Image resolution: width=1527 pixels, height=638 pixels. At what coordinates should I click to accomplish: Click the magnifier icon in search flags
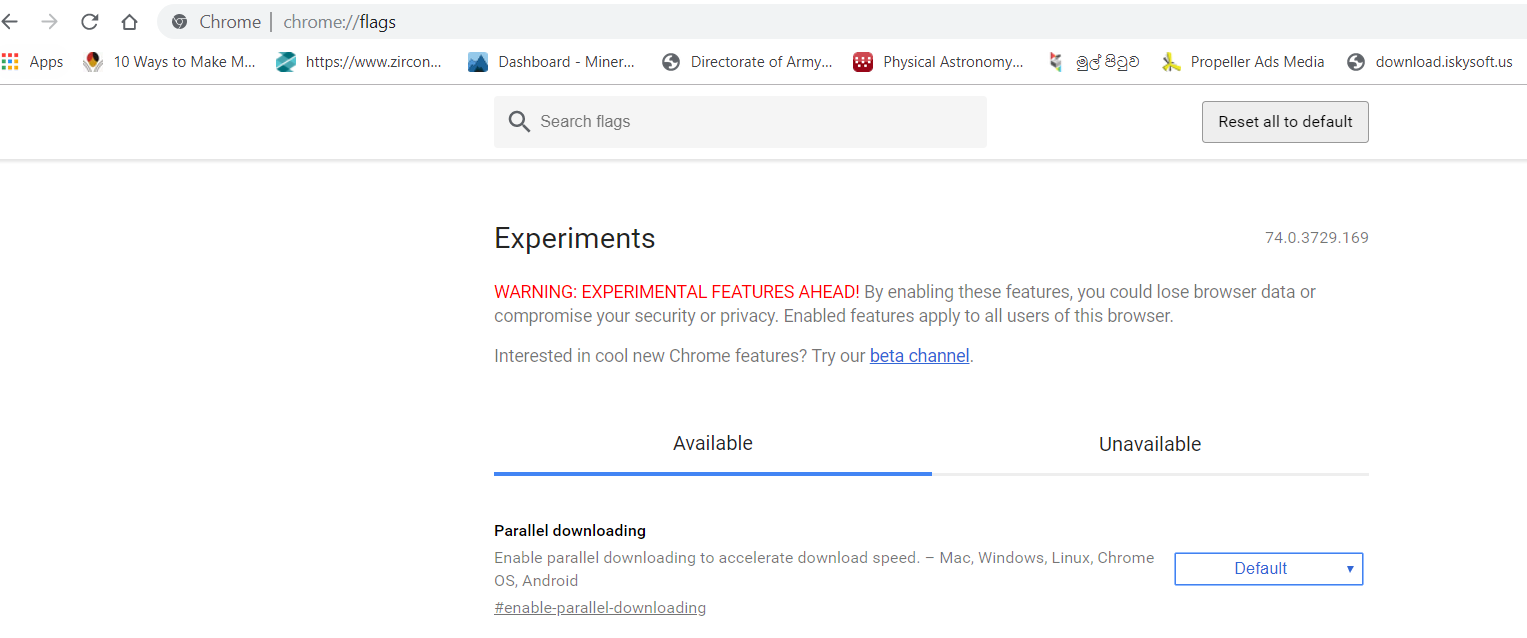(519, 122)
